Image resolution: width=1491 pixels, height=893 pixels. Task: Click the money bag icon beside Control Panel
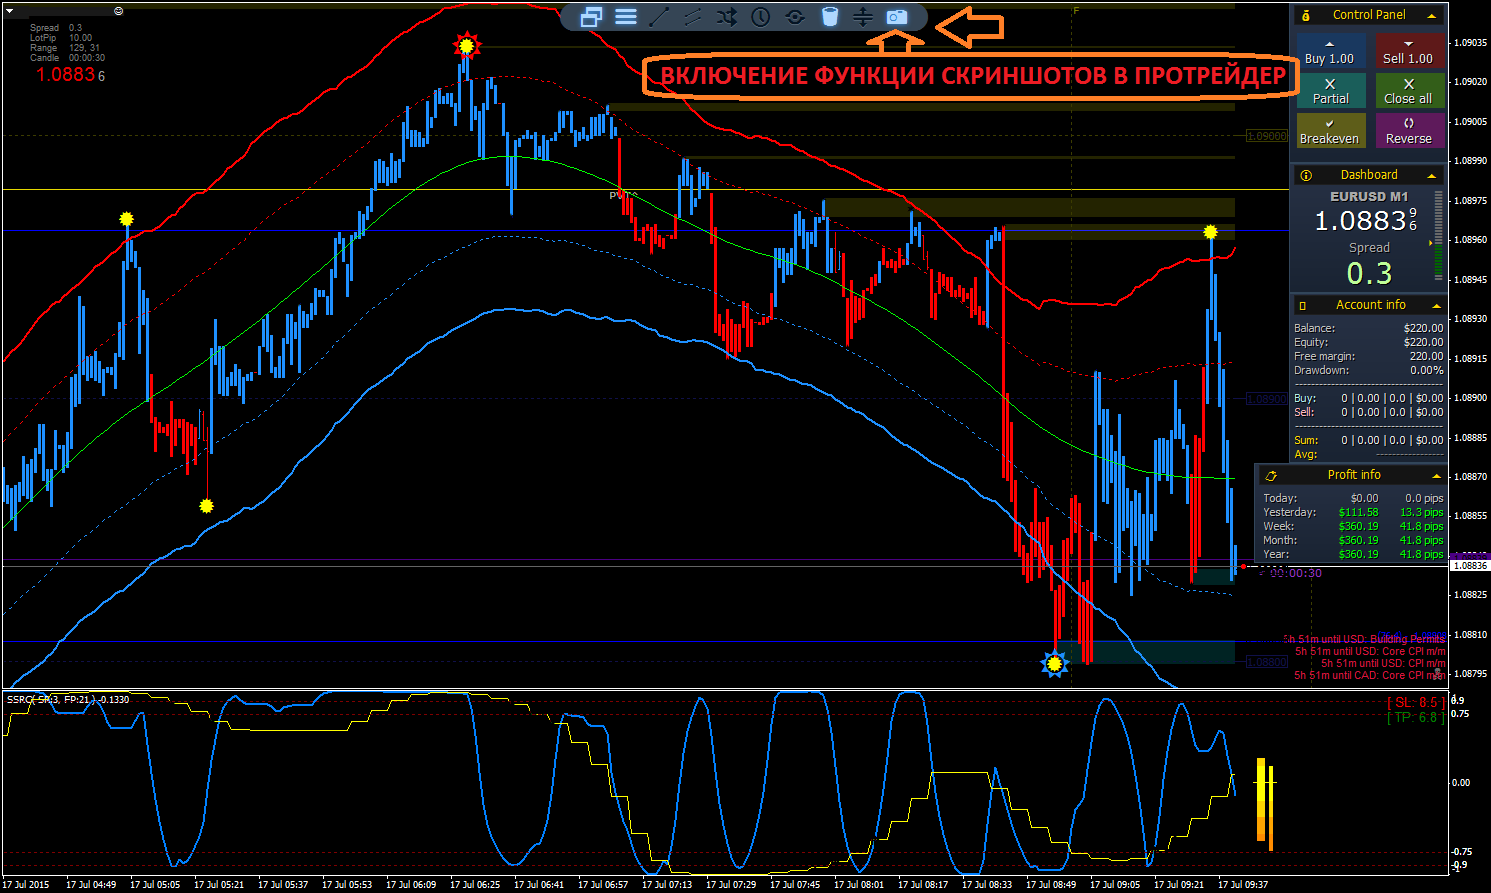tap(1306, 15)
